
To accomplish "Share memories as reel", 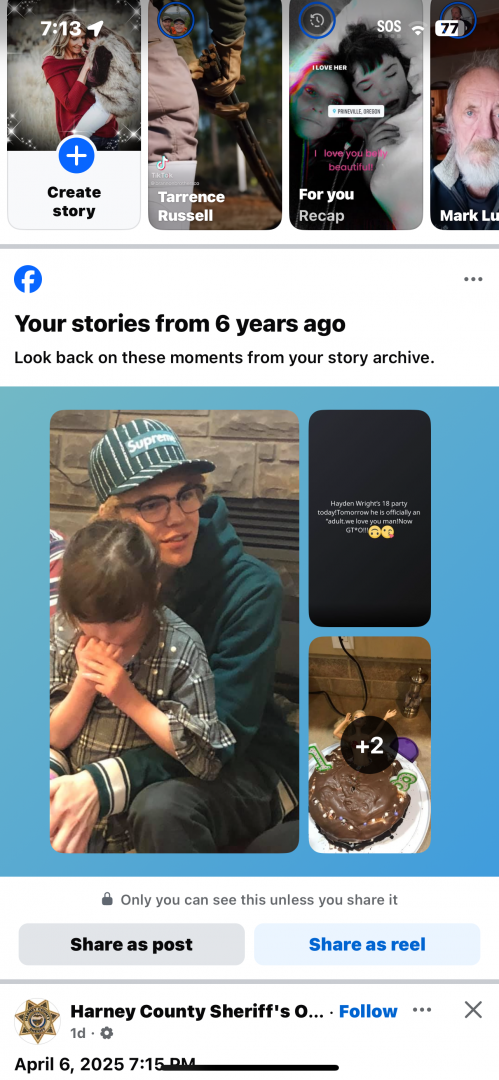I will [x=367, y=944].
